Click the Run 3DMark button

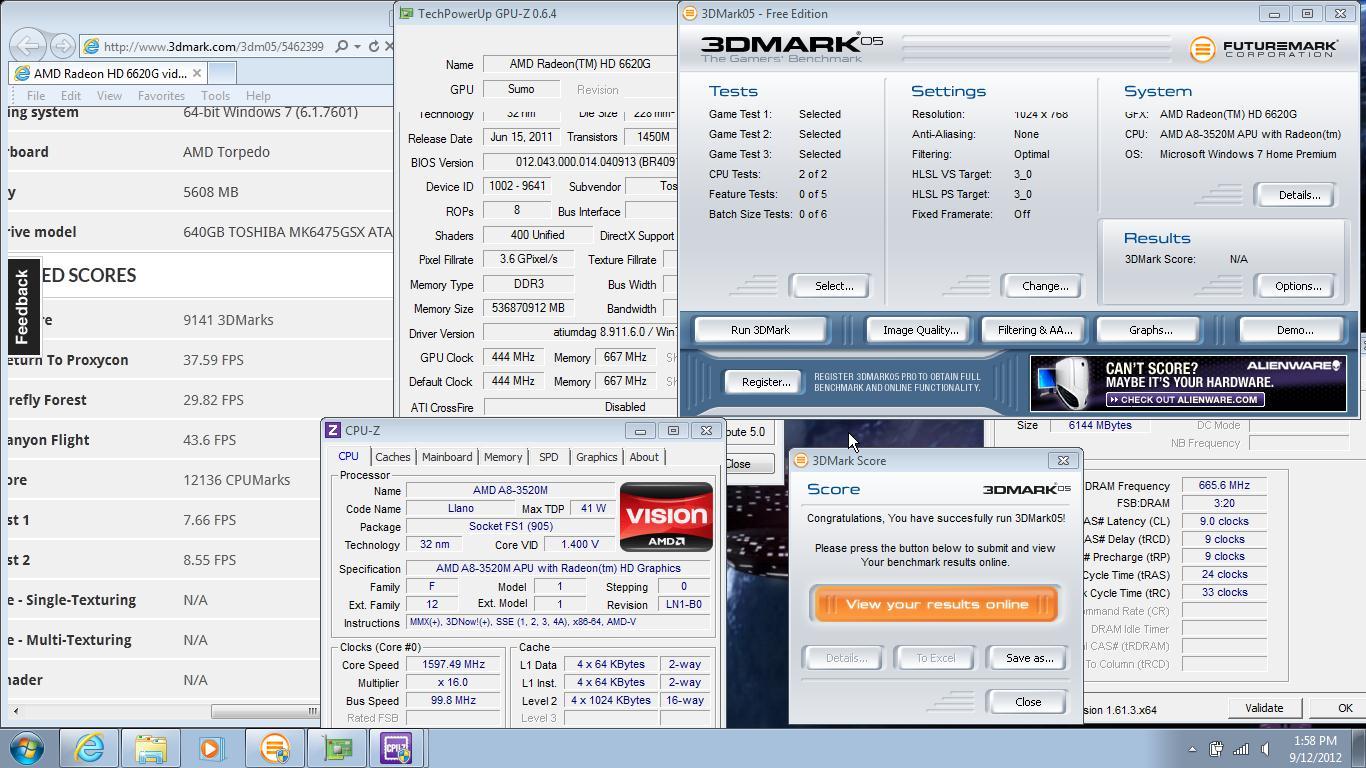760,330
